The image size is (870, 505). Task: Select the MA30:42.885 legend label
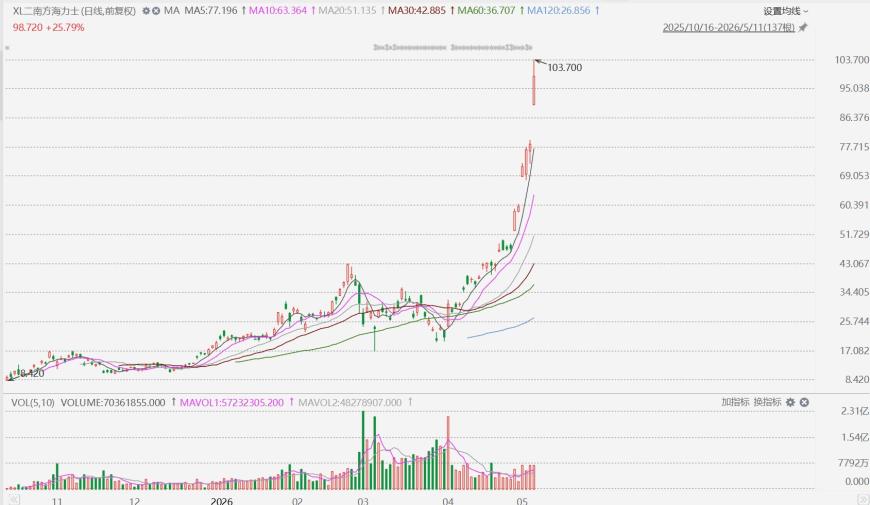[x=417, y=11]
